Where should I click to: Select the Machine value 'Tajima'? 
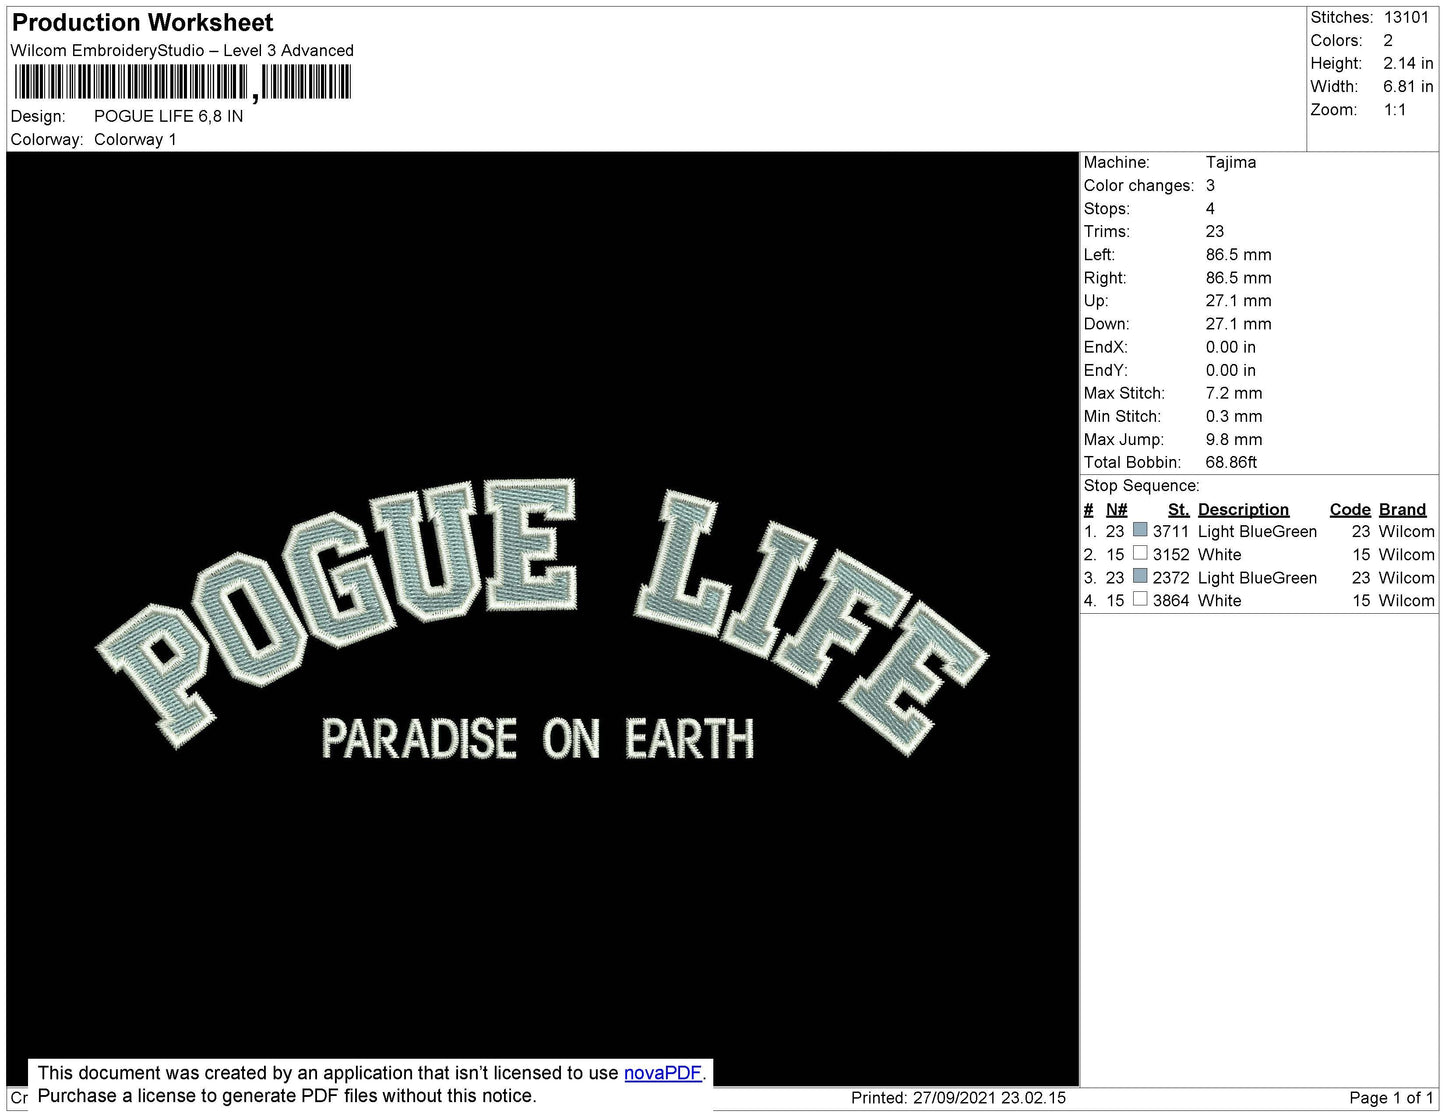coord(1231,162)
